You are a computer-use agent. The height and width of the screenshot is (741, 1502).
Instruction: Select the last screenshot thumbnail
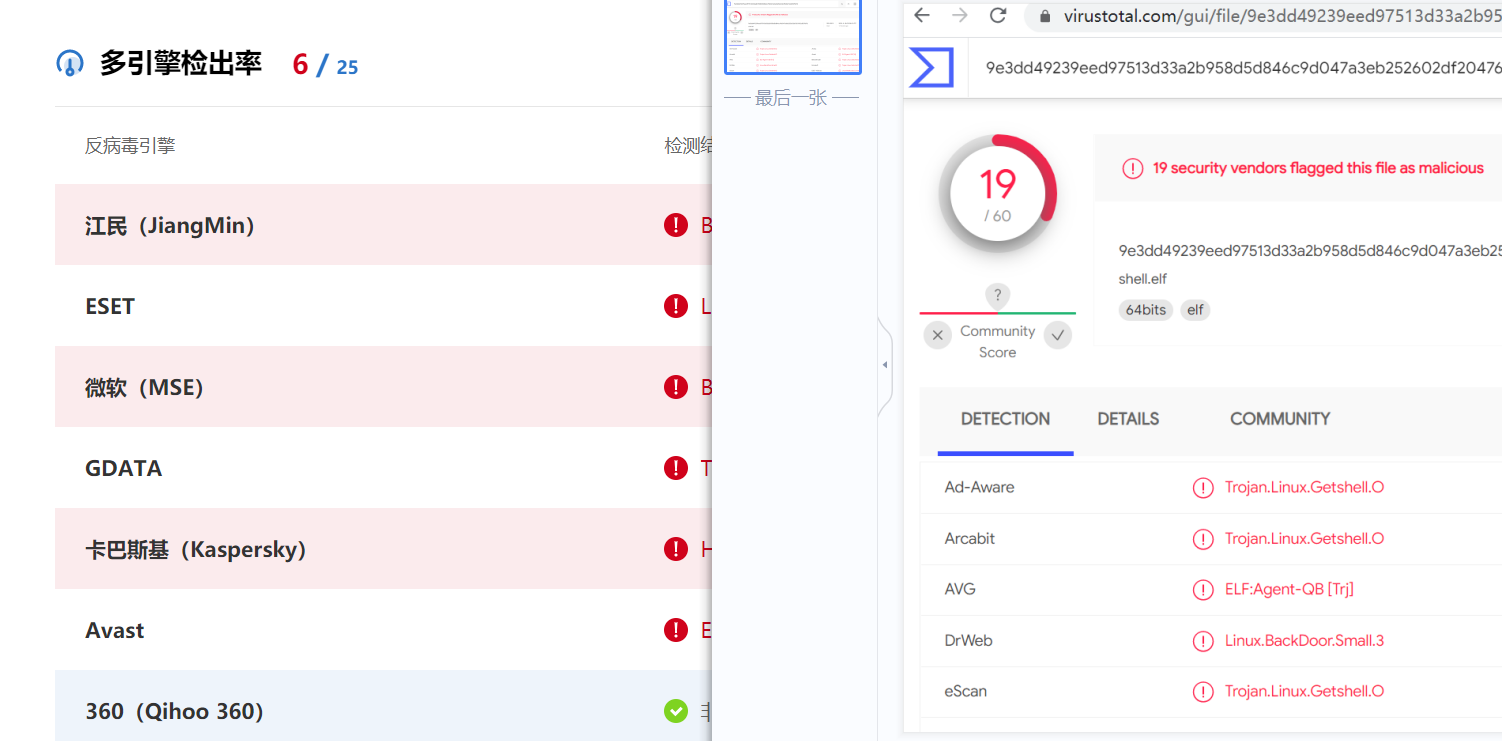click(793, 37)
